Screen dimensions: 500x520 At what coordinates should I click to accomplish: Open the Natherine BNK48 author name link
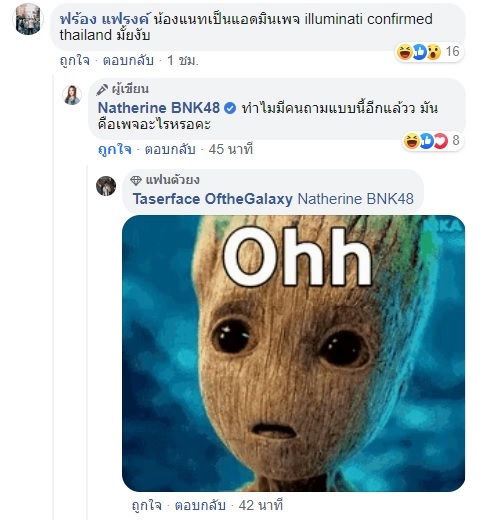[x=159, y=108]
